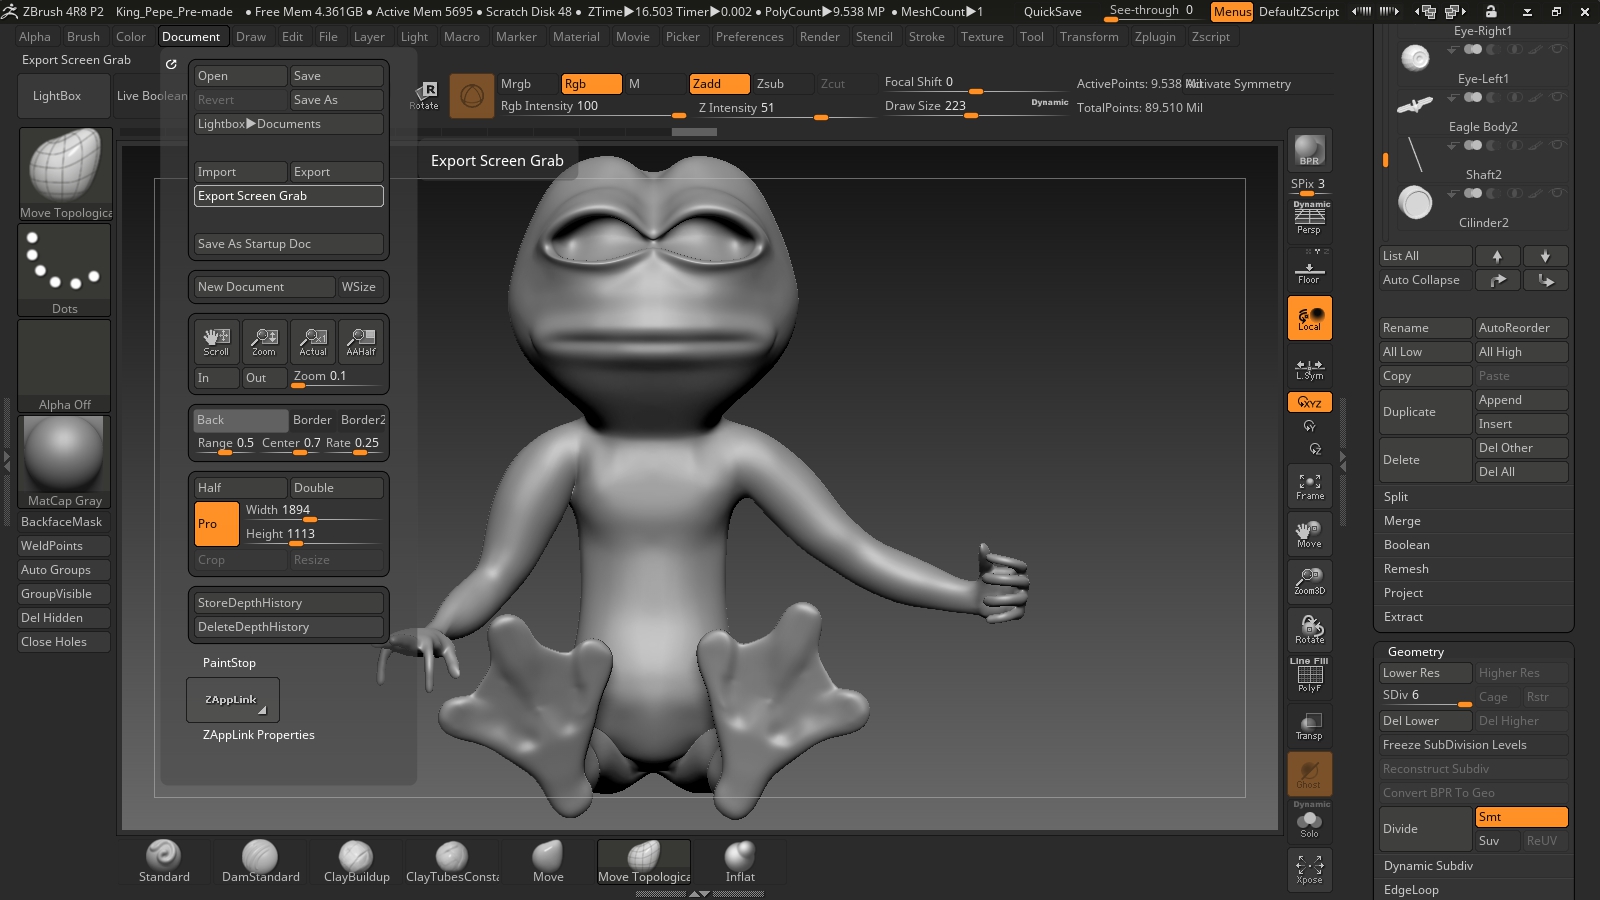
Task: Adjust the Z Intensity slider
Action: (x=785, y=108)
